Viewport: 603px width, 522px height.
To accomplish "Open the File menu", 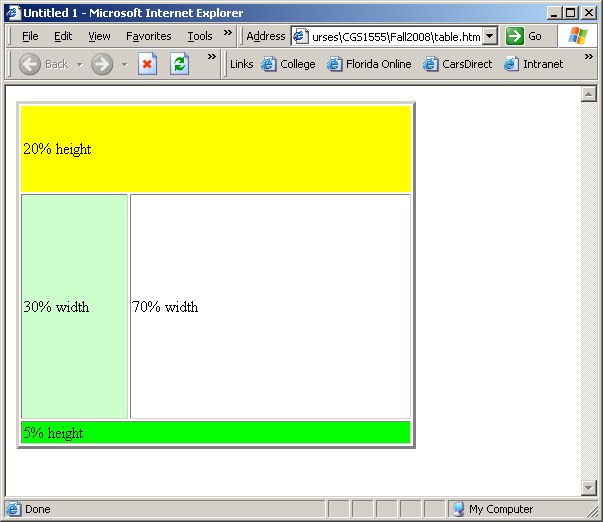I will tap(30, 36).
